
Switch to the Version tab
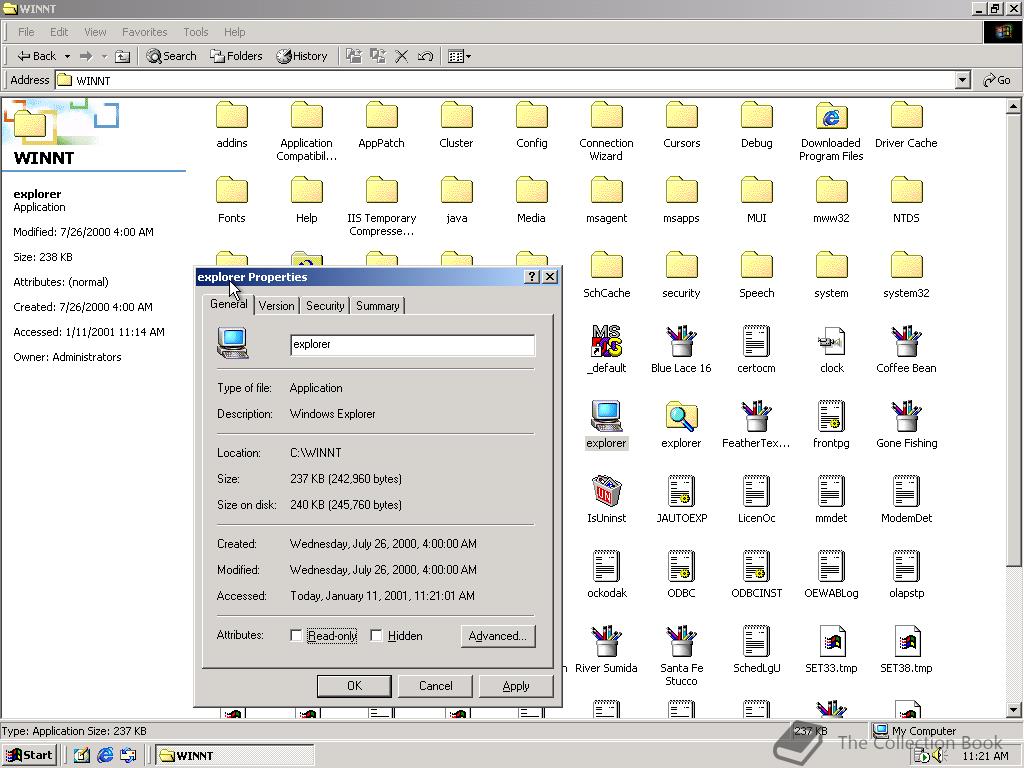(276, 306)
